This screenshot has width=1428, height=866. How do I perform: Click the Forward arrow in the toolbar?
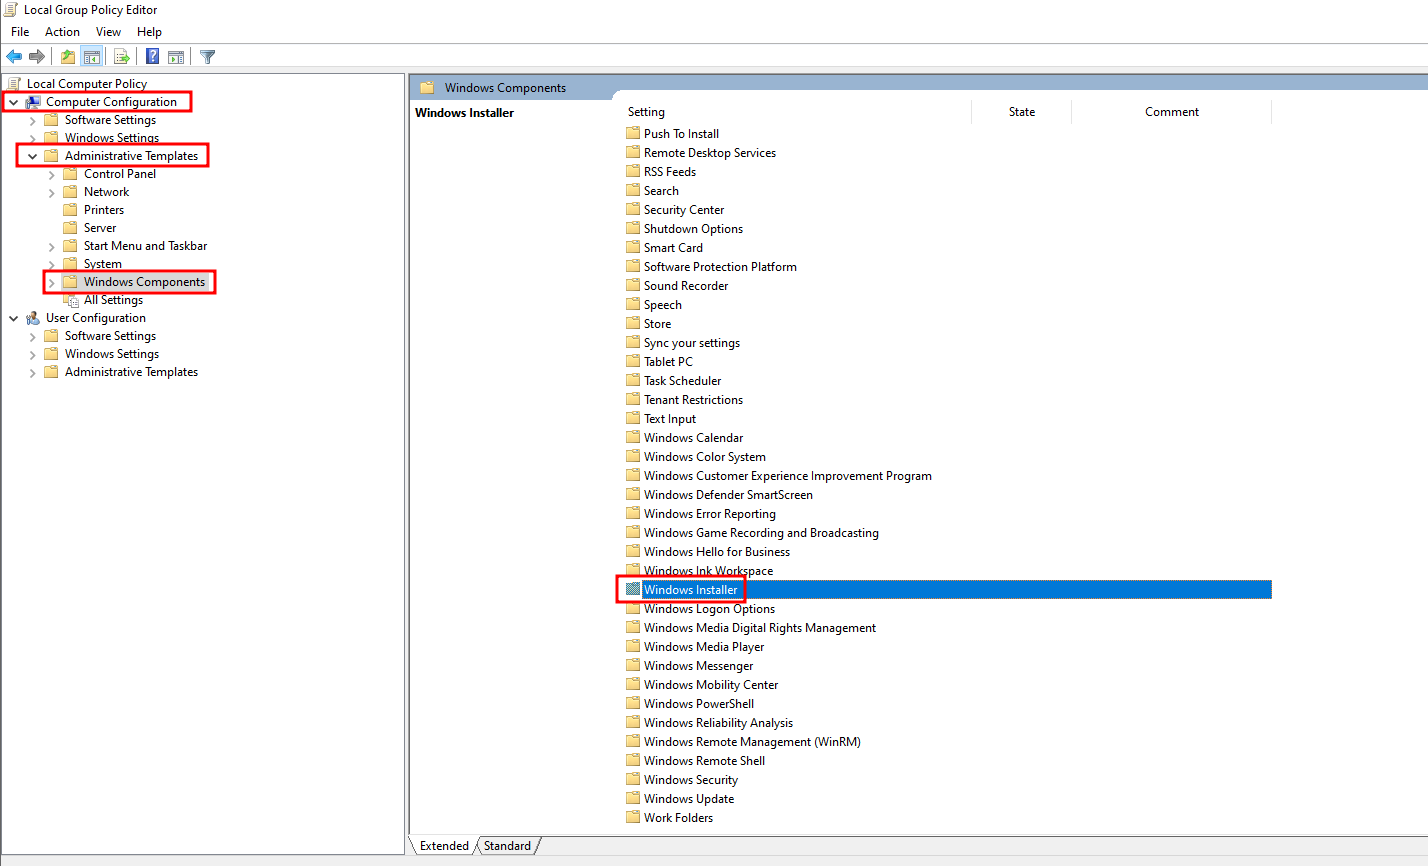pos(37,57)
